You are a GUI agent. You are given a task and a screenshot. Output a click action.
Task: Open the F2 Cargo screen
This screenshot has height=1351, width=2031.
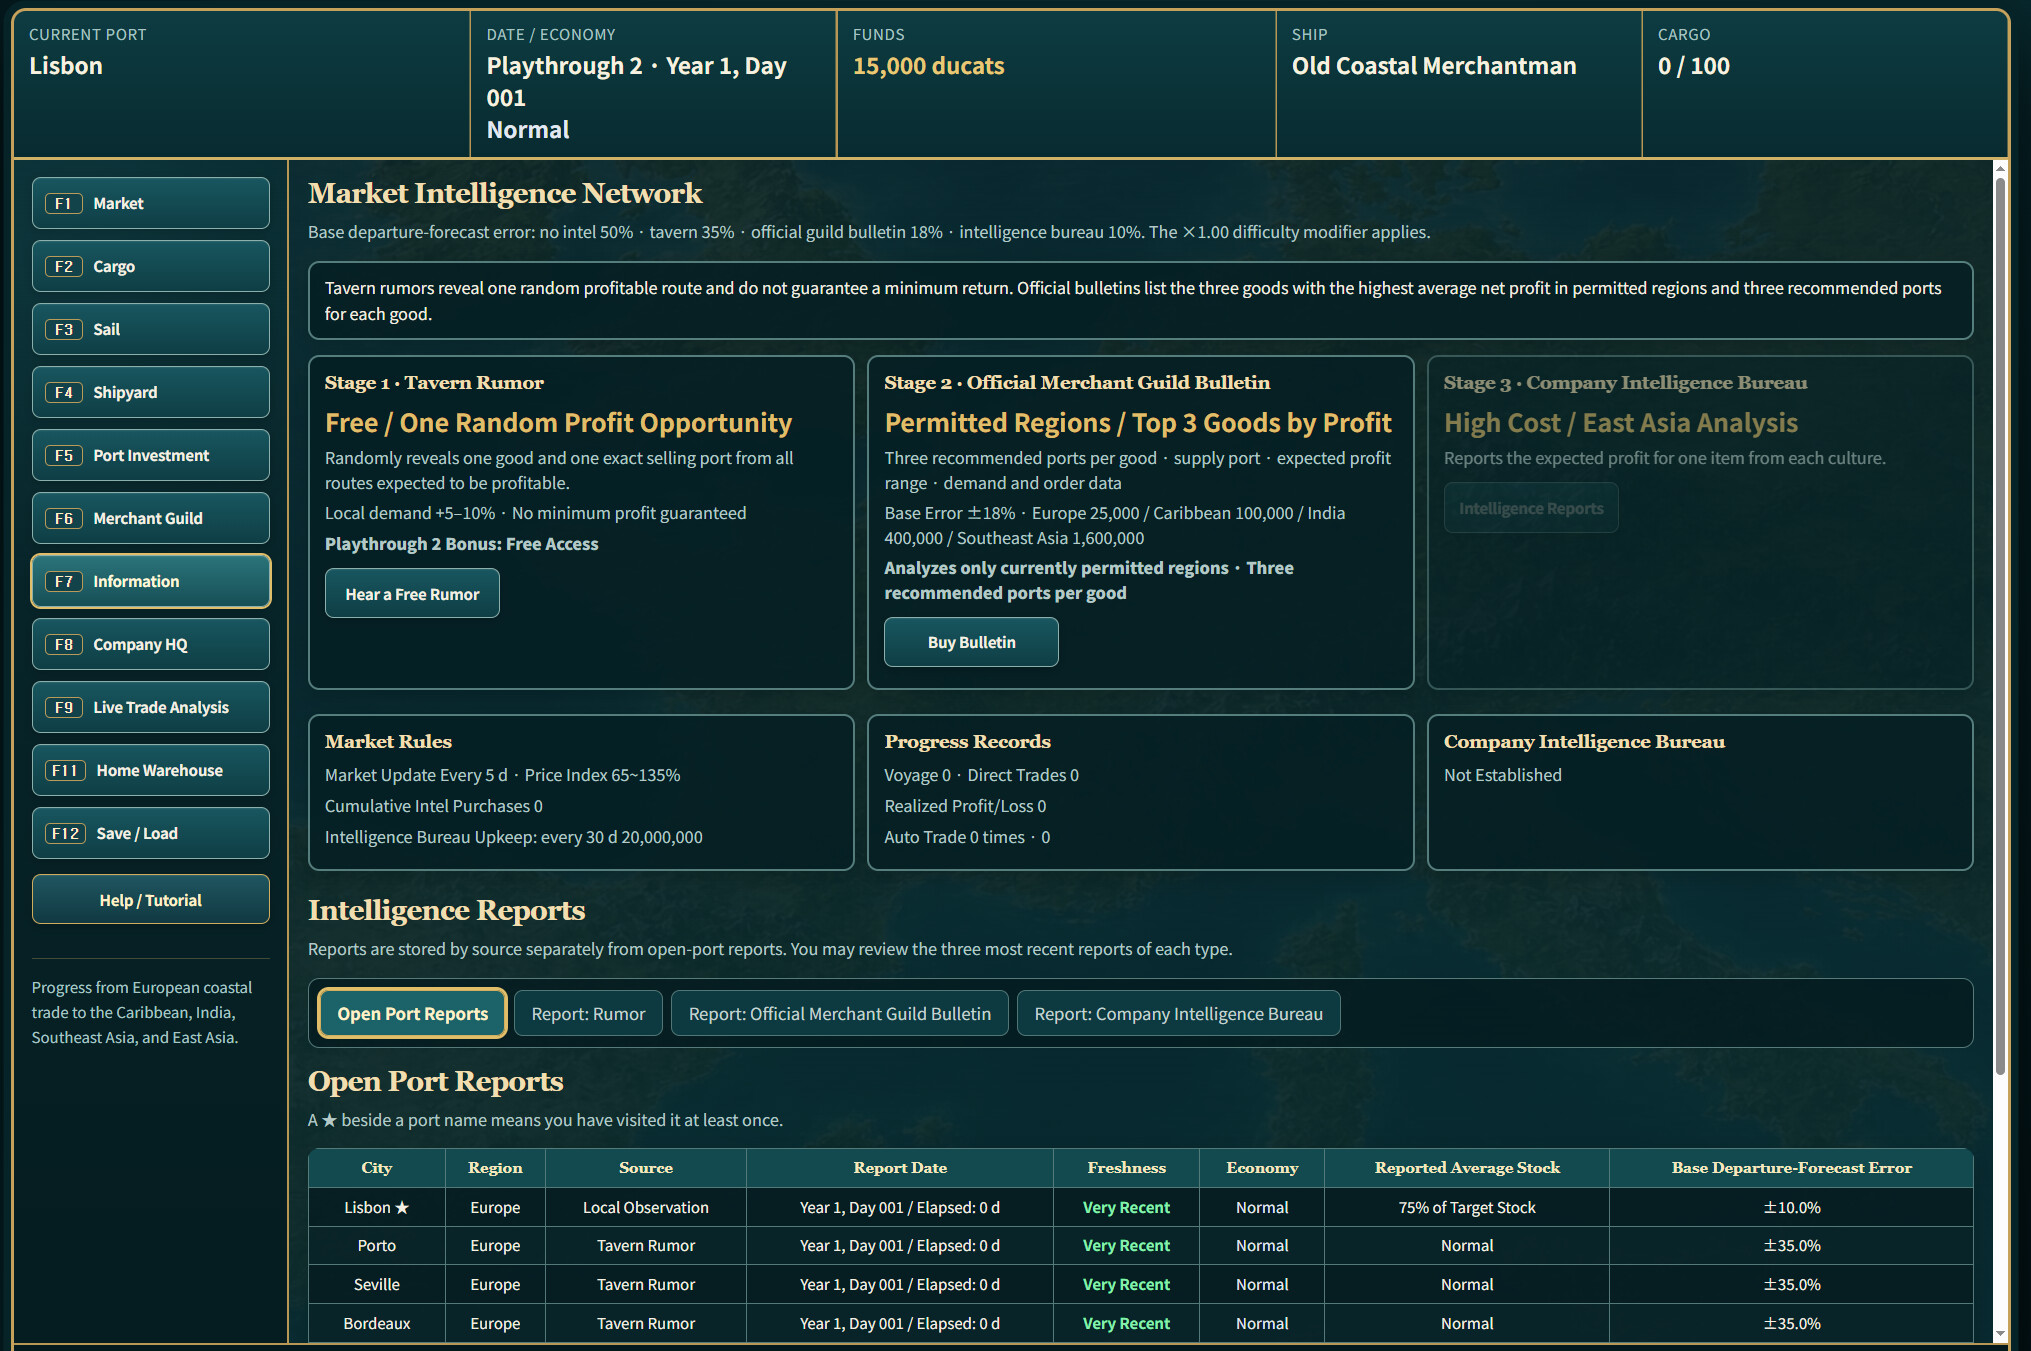click(x=151, y=266)
